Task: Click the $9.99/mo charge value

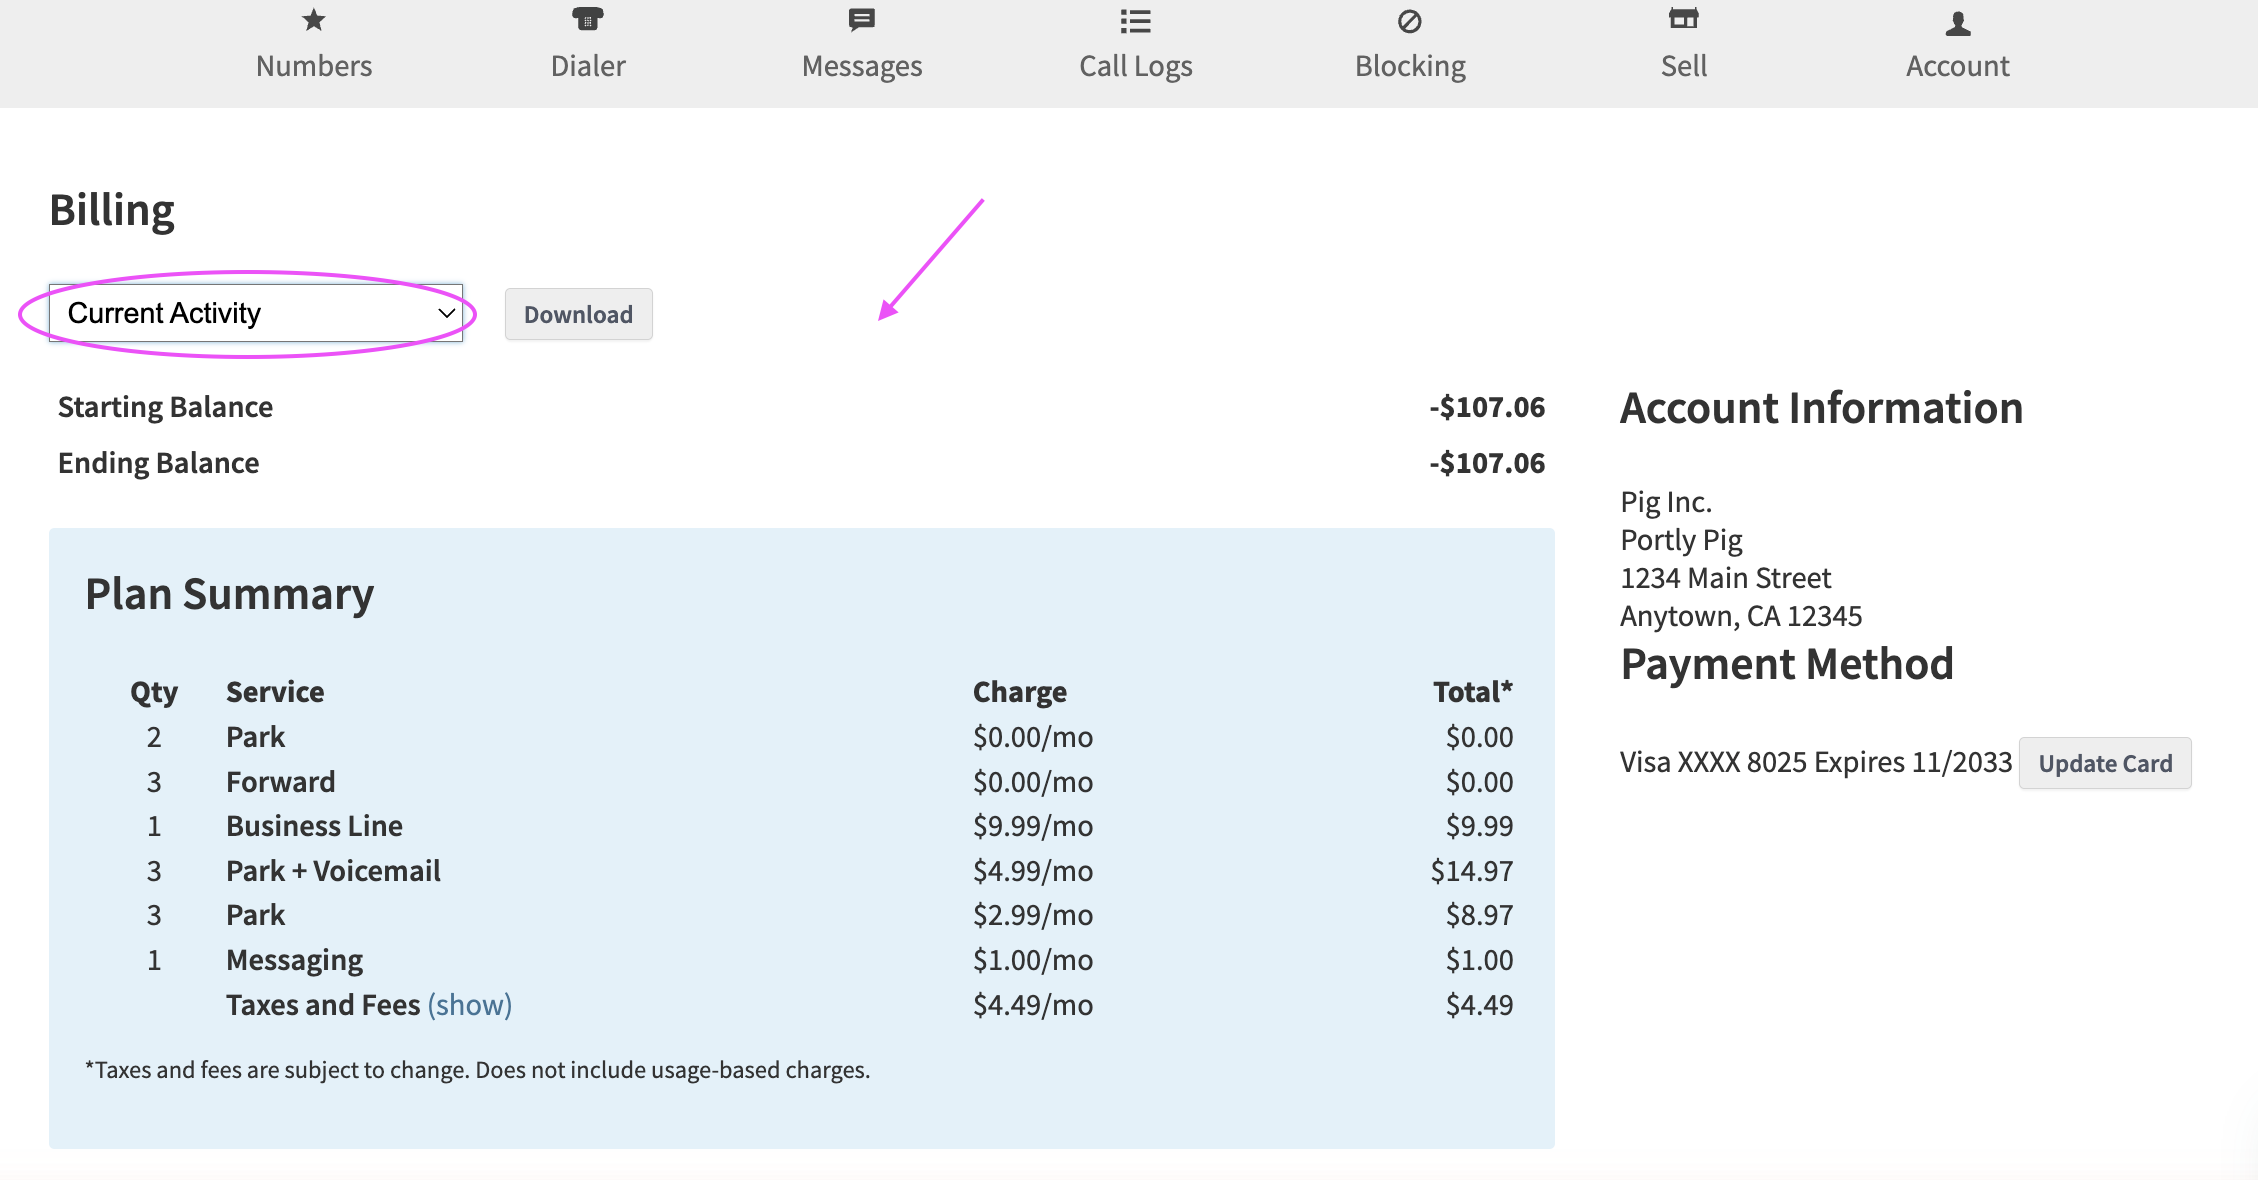Action: pos(1033,826)
